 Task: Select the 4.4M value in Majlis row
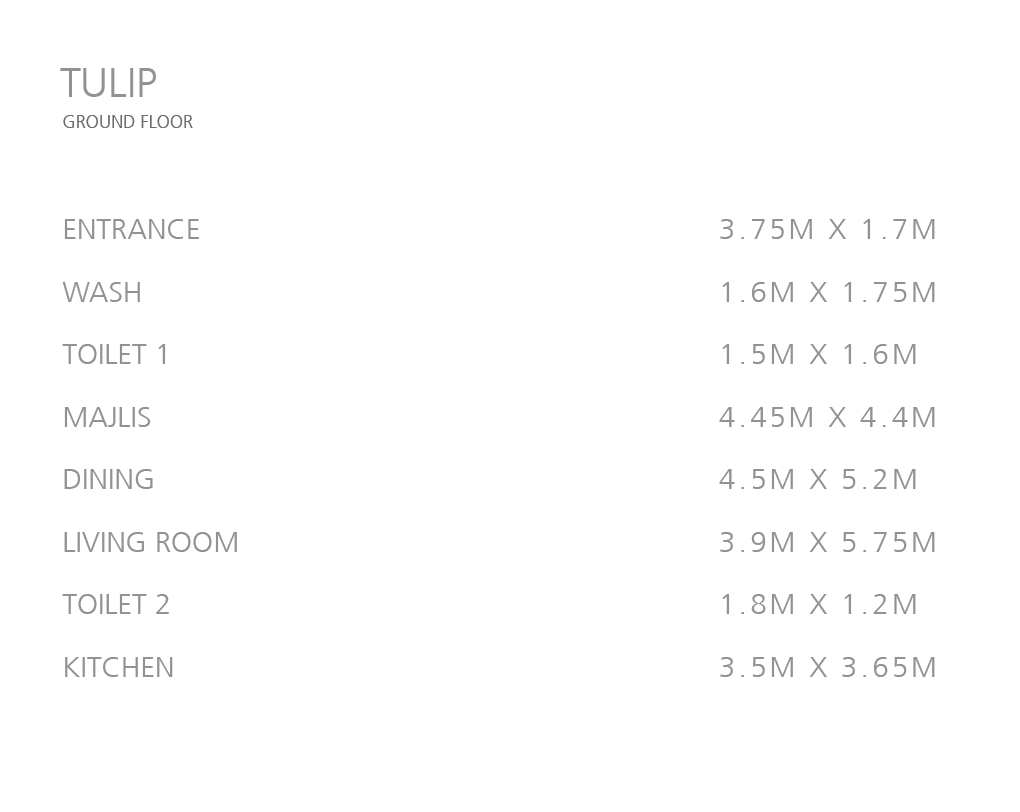tap(898, 418)
